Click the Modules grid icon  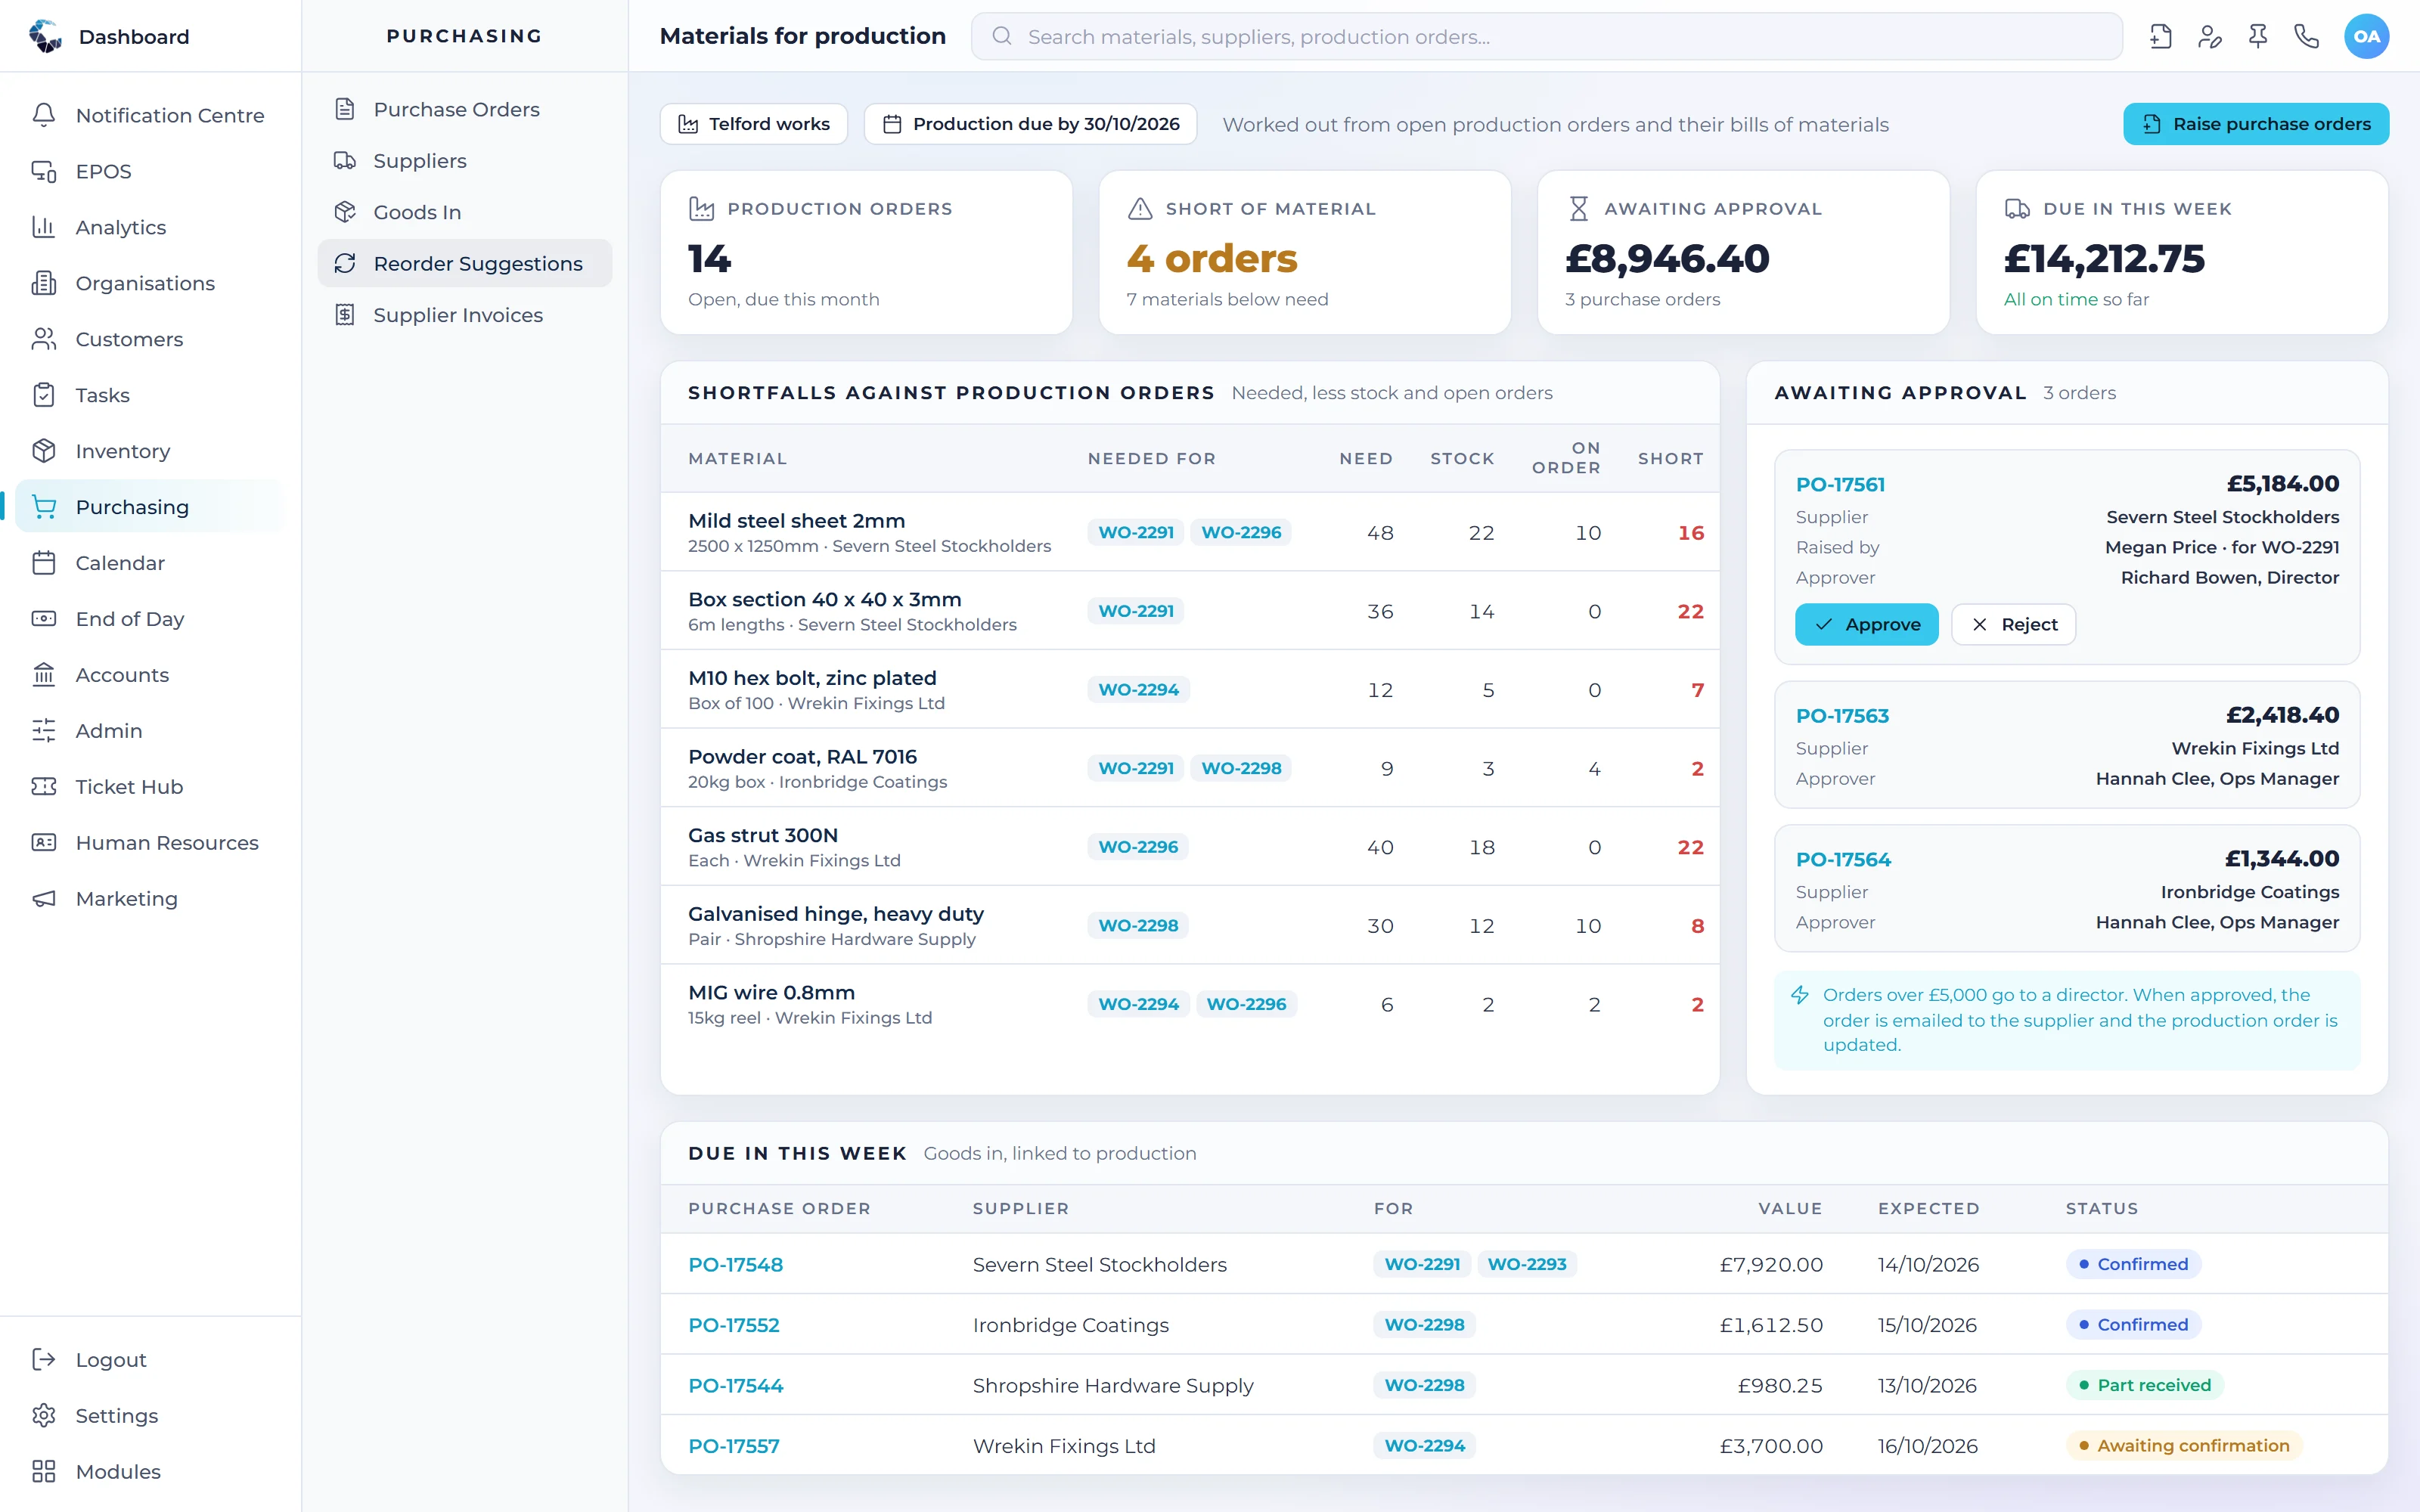44,1472
